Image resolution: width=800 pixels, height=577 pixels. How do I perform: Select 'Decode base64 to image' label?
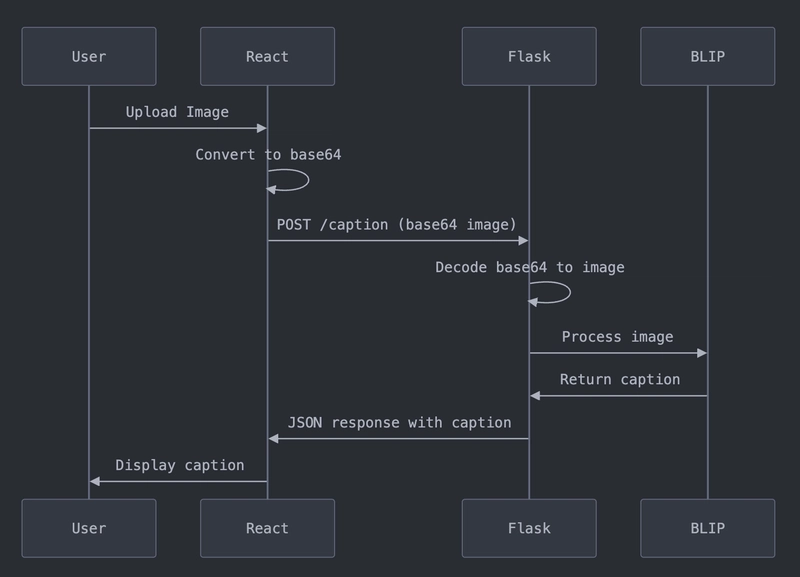coord(530,267)
